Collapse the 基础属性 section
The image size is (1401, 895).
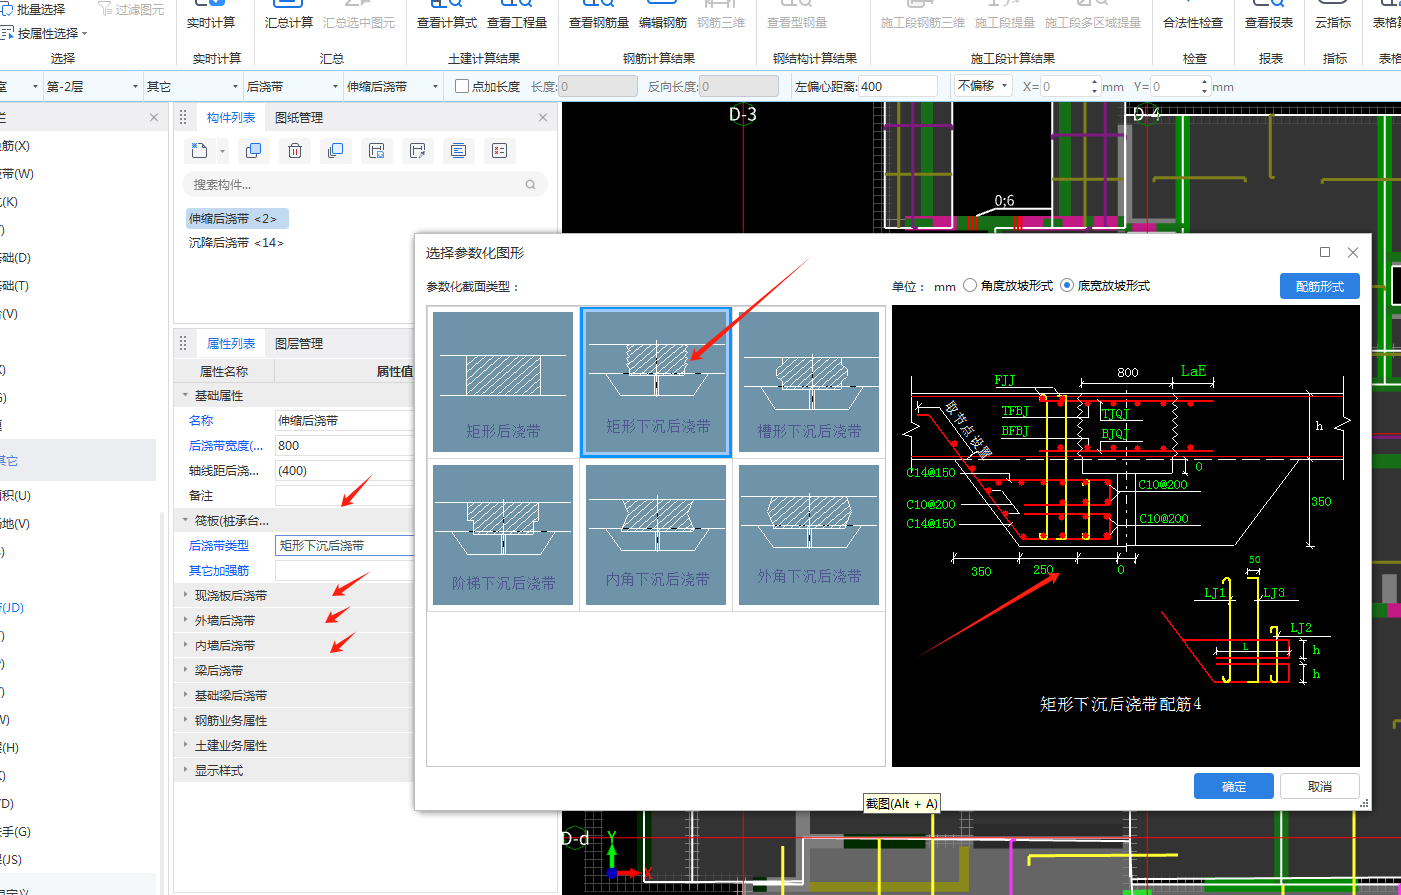coord(185,396)
